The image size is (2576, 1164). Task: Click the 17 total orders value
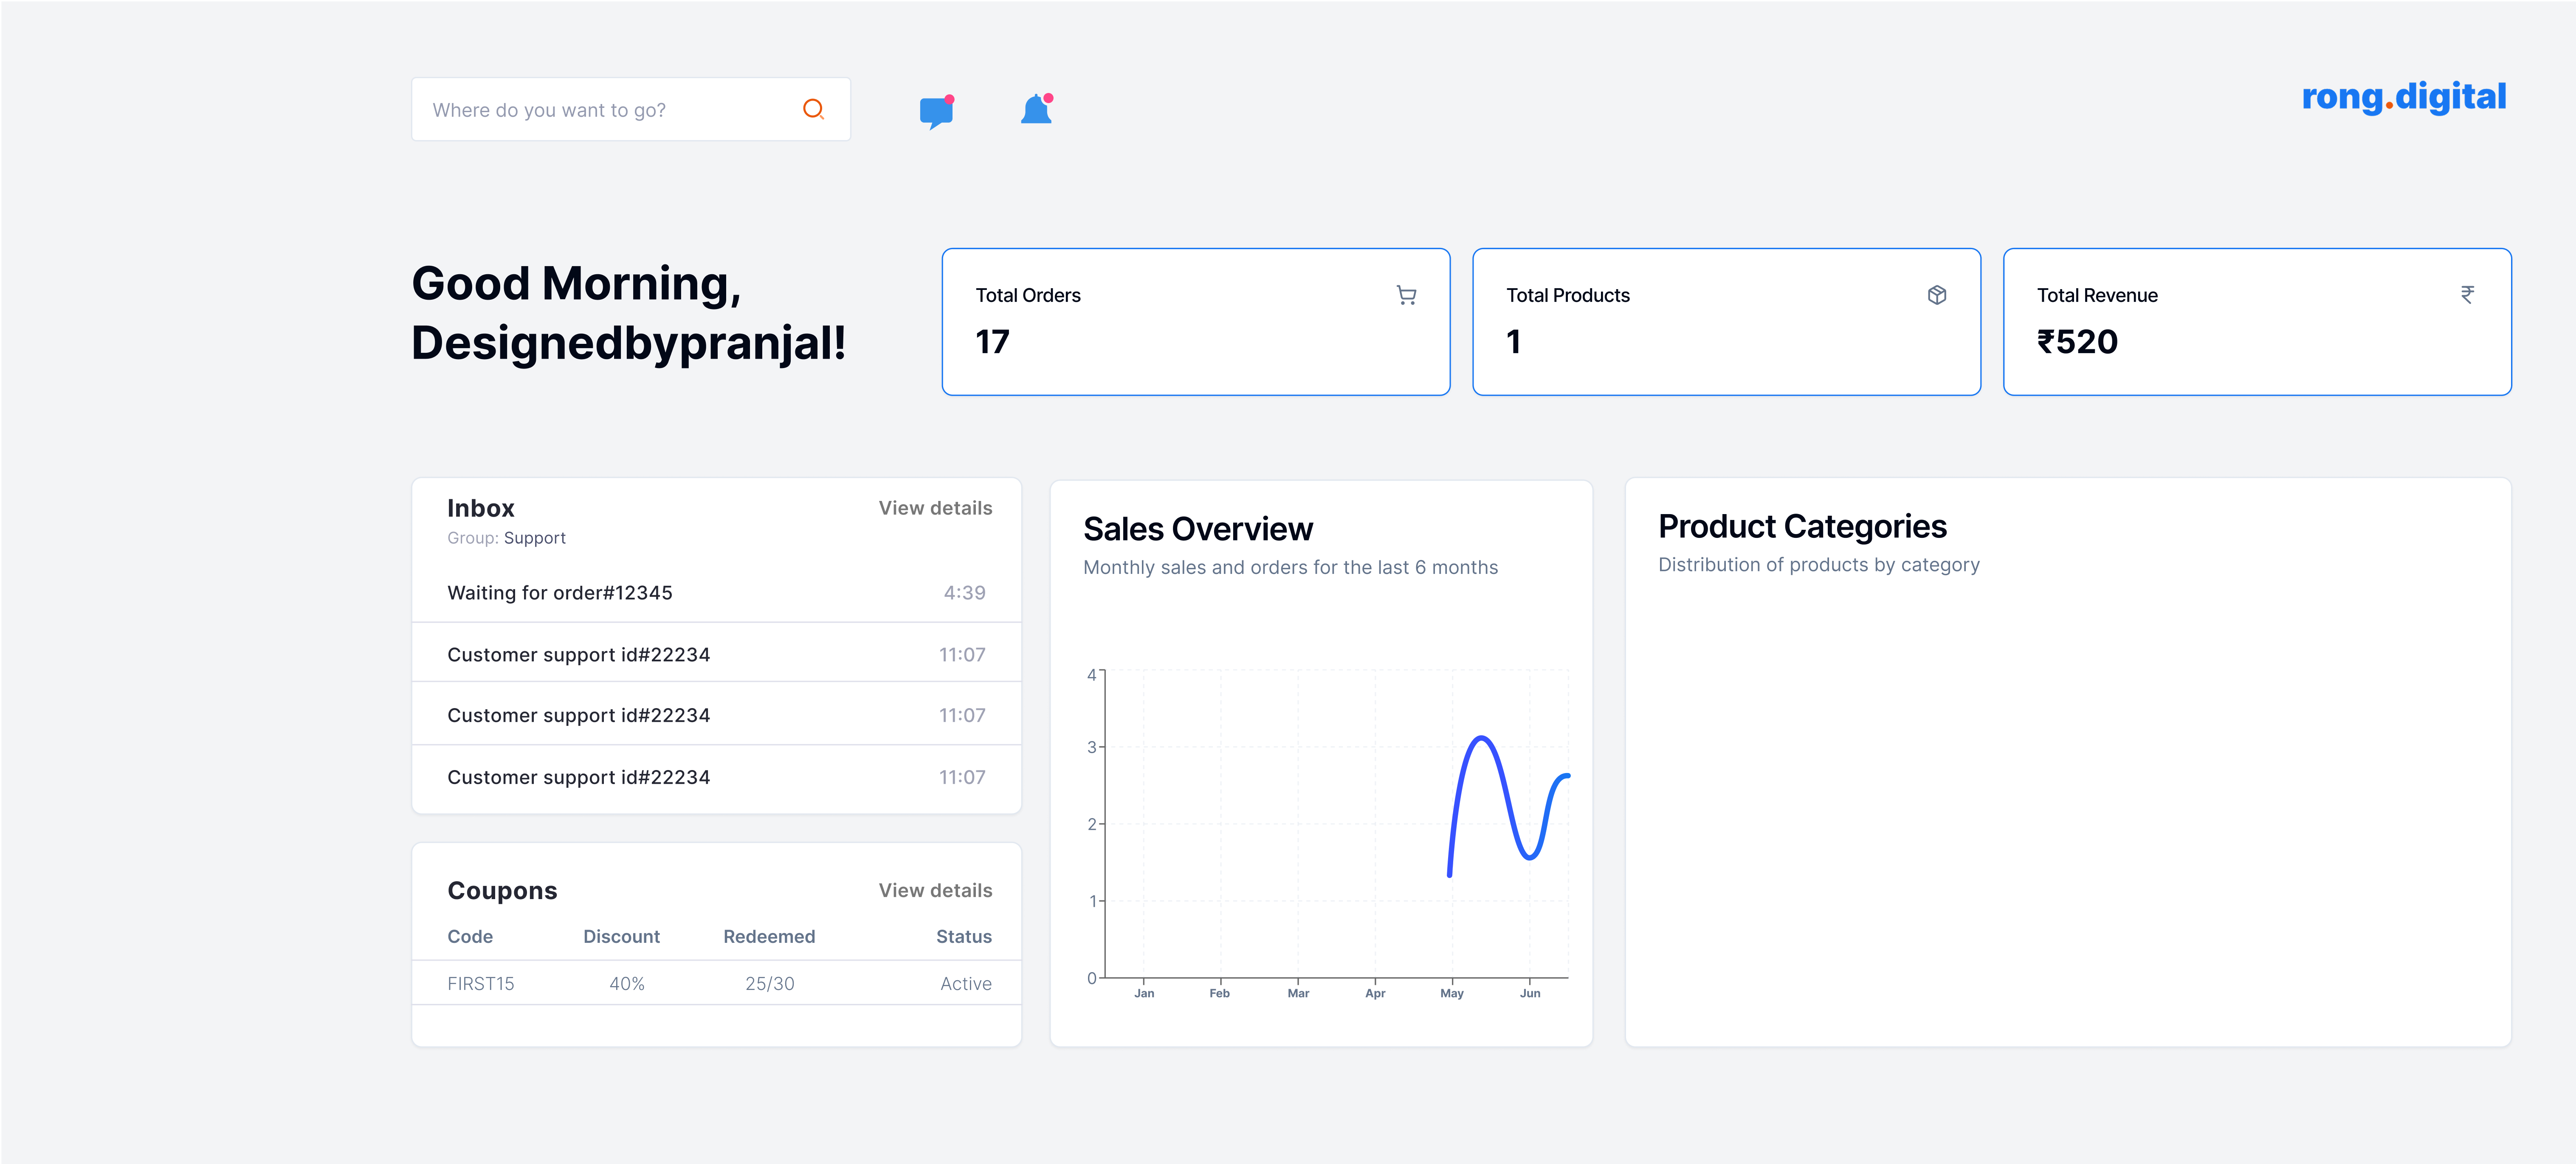pyautogui.click(x=992, y=342)
